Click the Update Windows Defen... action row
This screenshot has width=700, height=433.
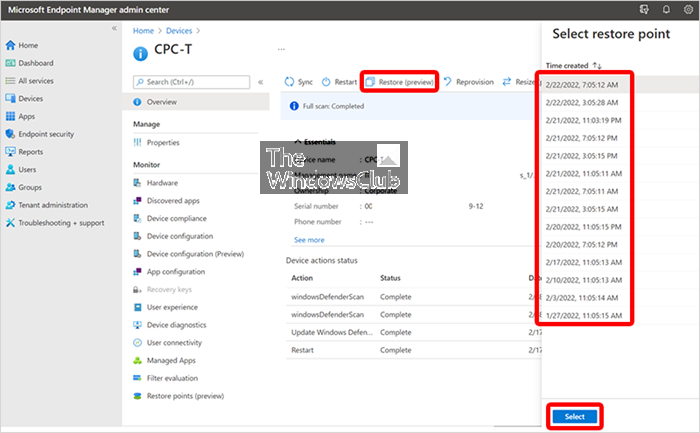pyautogui.click(x=413, y=333)
